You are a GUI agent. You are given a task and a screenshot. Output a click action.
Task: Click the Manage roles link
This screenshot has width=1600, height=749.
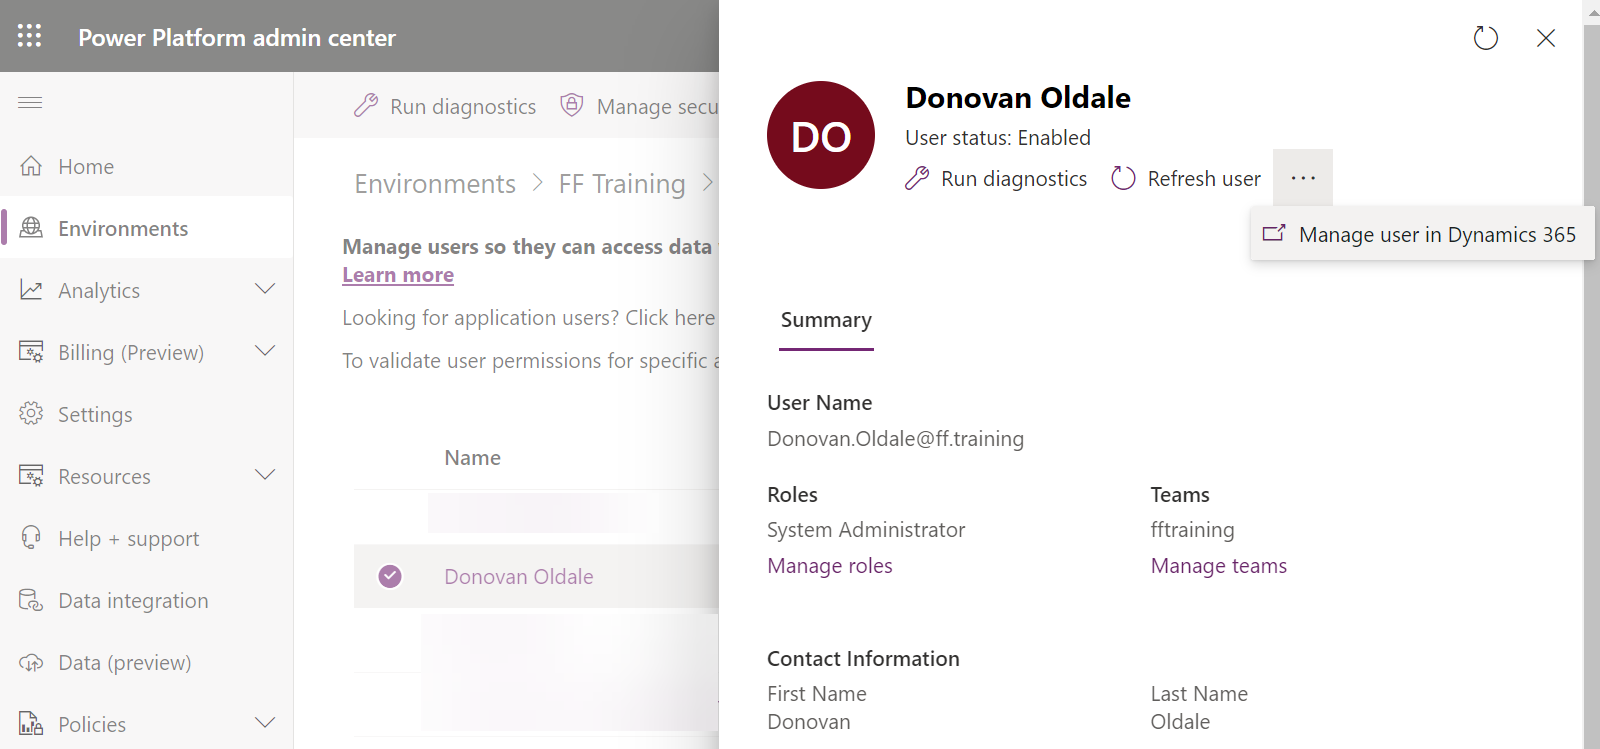click(x=829, y=566)
